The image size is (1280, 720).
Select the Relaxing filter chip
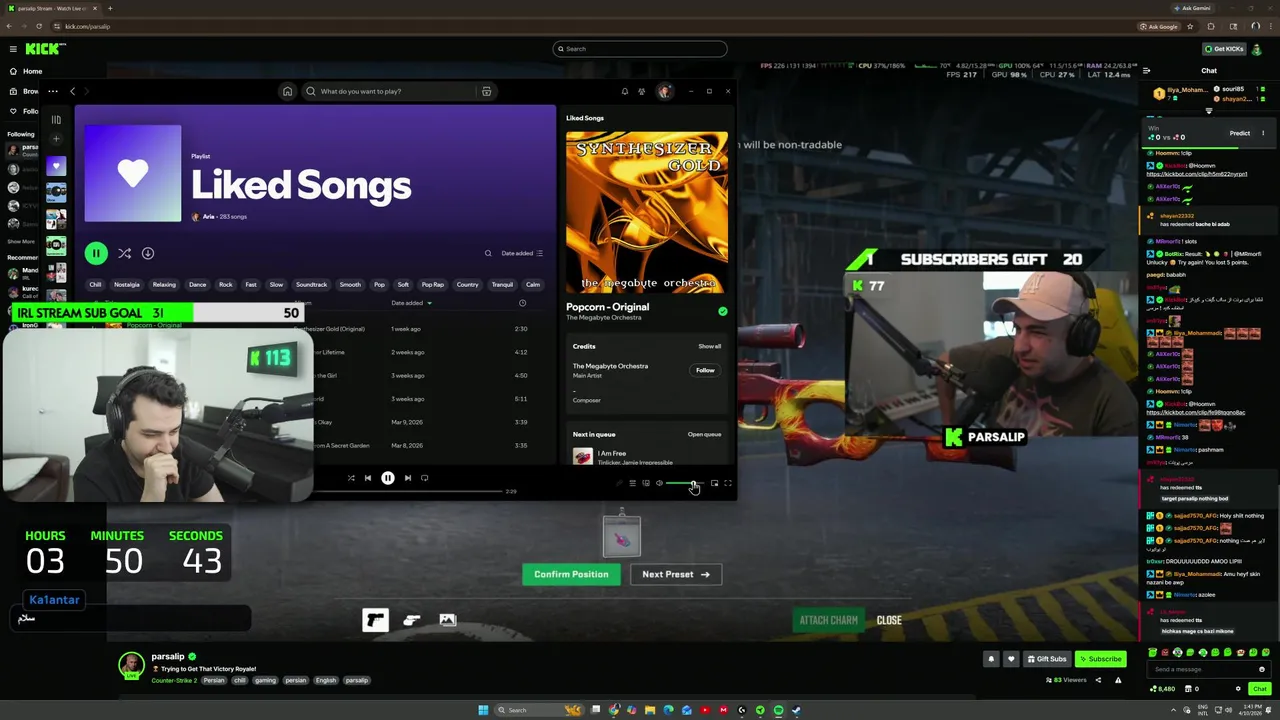tap(164, 284)
